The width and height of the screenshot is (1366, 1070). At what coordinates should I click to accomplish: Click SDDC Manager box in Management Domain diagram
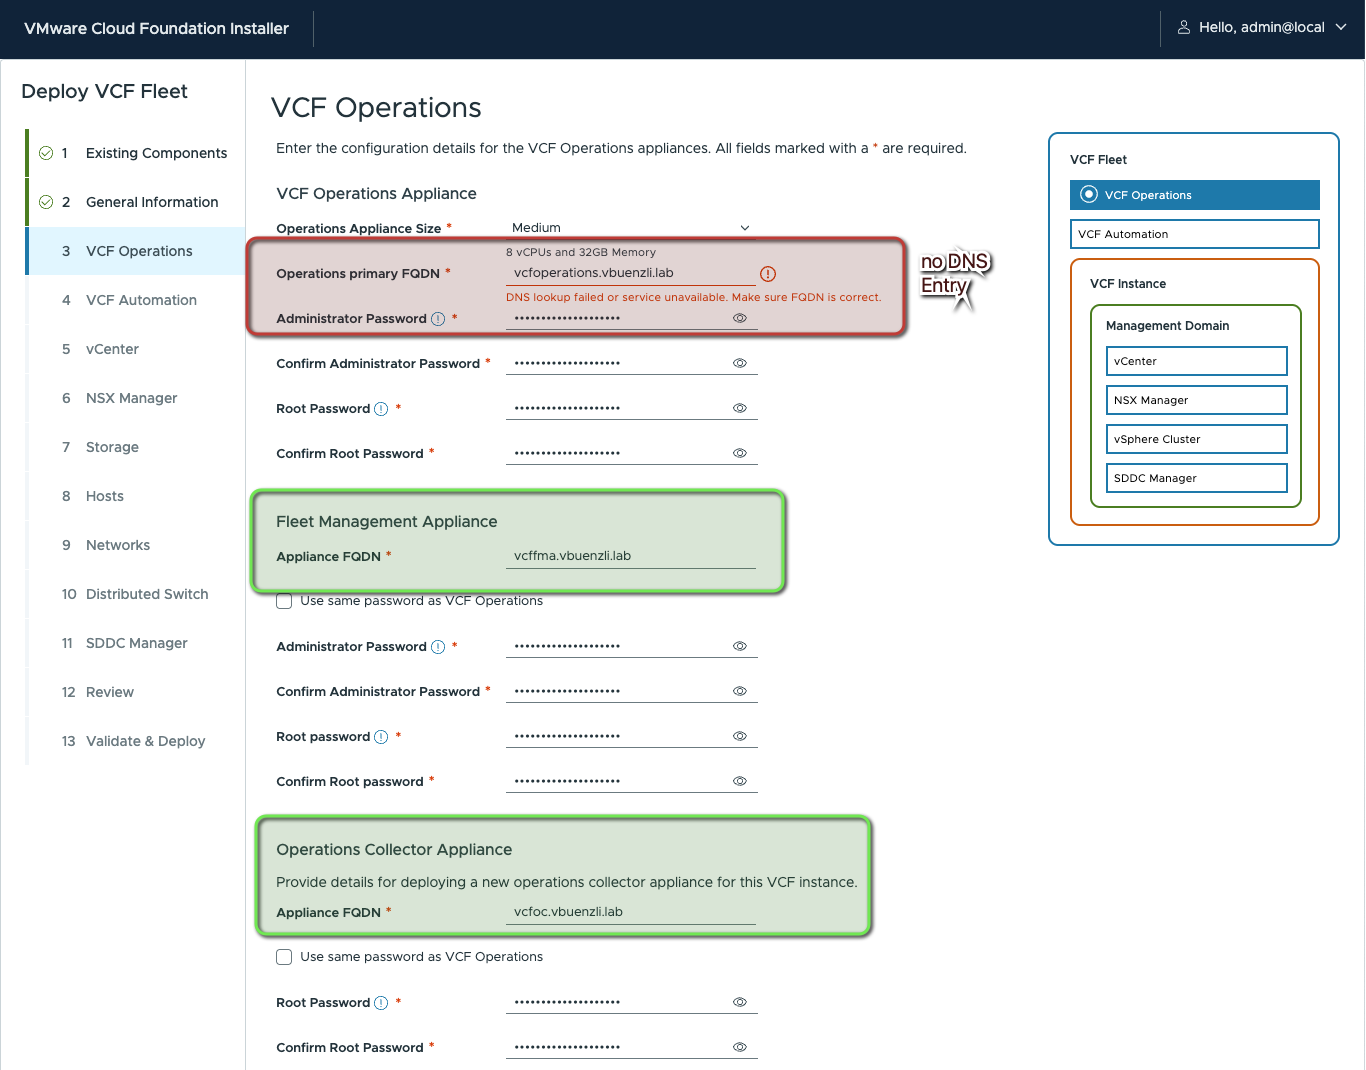coord(1197,478)
